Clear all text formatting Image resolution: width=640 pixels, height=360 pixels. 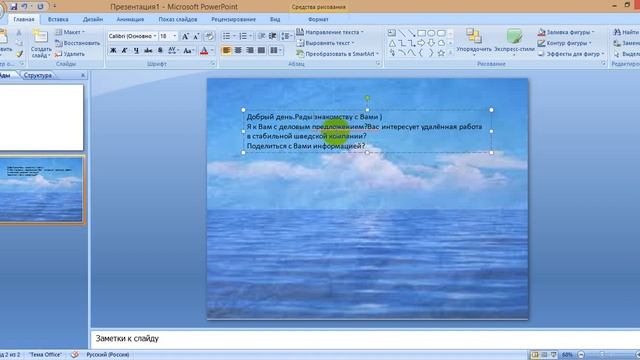[209, 36]
